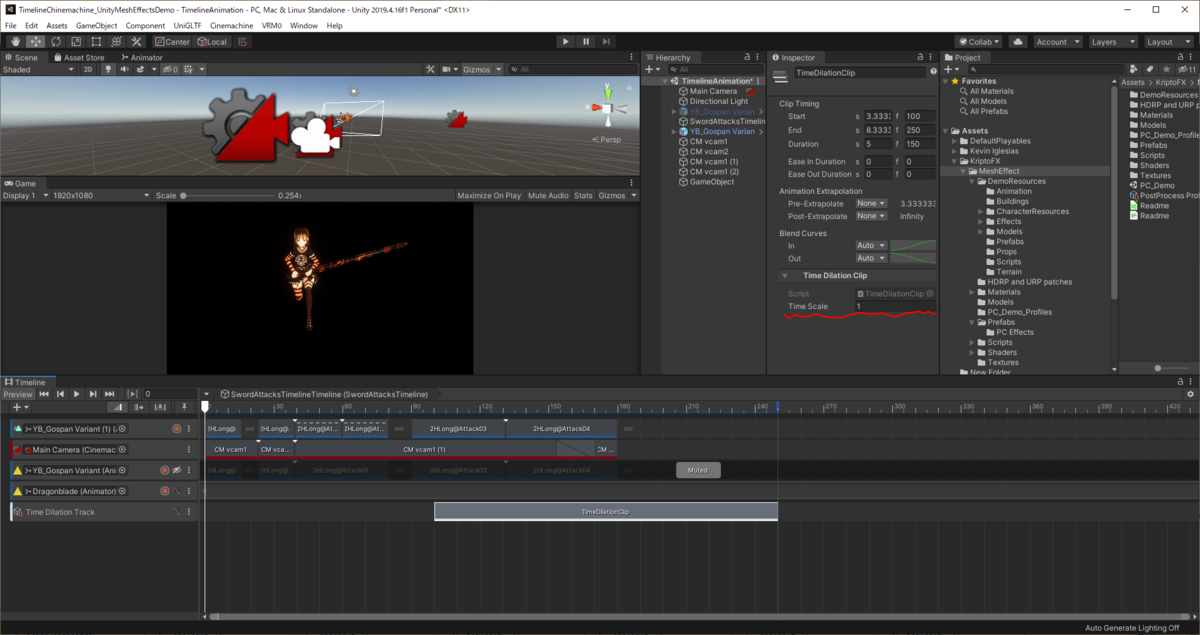
Task: Click the timeline play button
Action: click(x=77, y=394)
